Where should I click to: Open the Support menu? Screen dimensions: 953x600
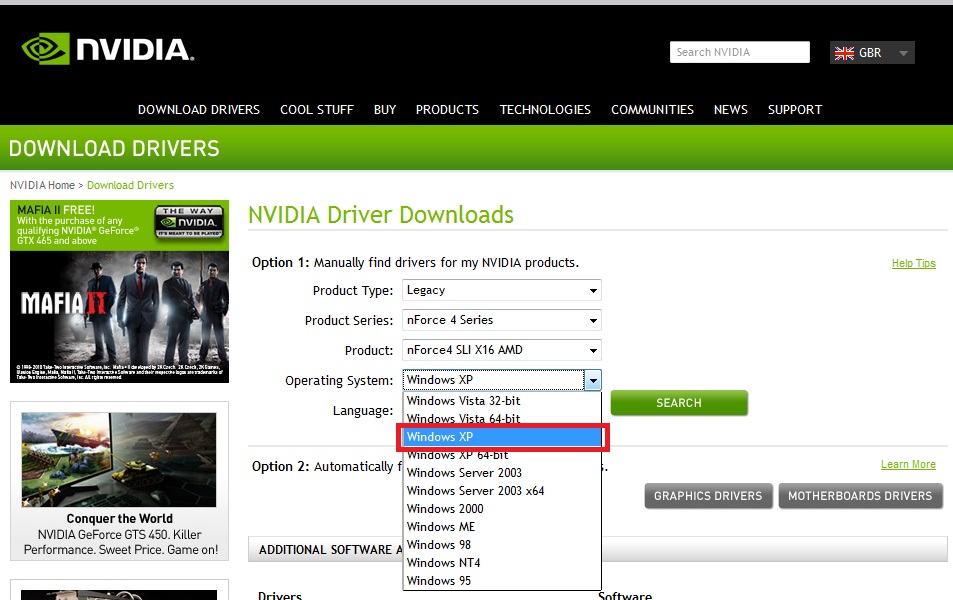click(794, 109)
